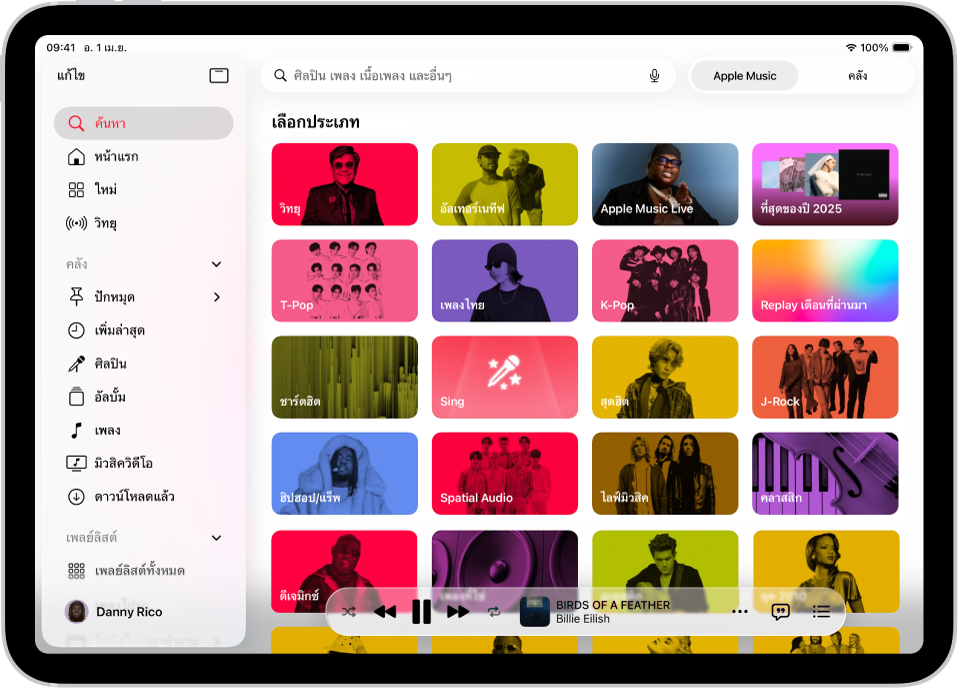This screenshot has width=963, height=689.
Task: Toggle shuffle in the mini player
Action: click(x=348, y=612)
